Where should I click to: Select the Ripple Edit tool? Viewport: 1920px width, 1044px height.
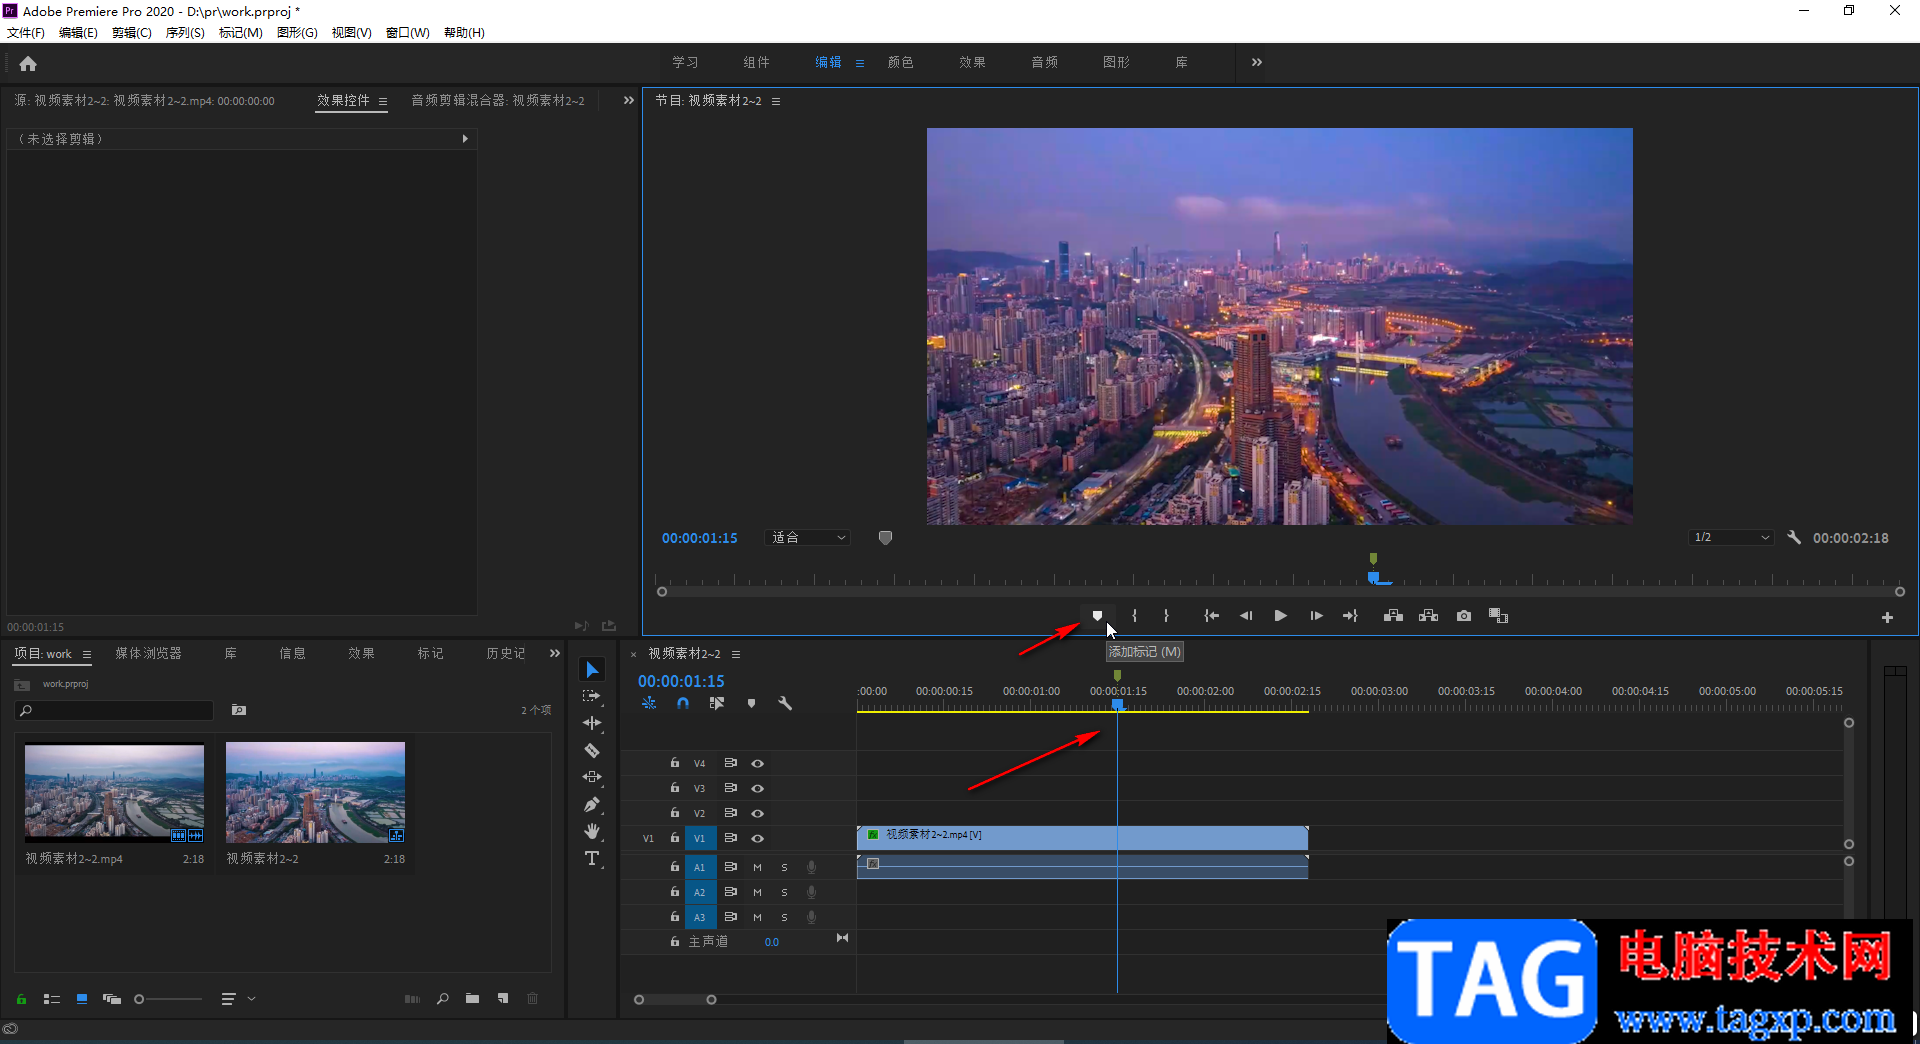click(592, 723)
